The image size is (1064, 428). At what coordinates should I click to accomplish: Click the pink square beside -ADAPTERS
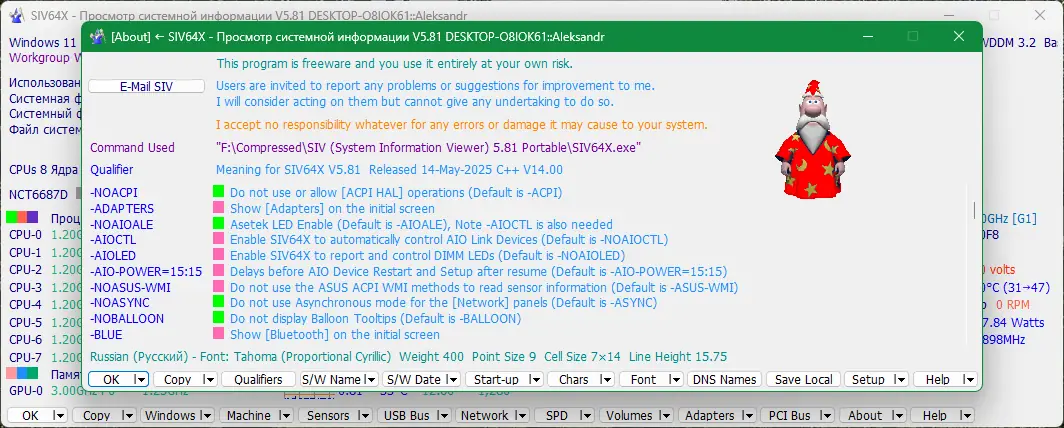pyautogui.click(x=218, y=208)
